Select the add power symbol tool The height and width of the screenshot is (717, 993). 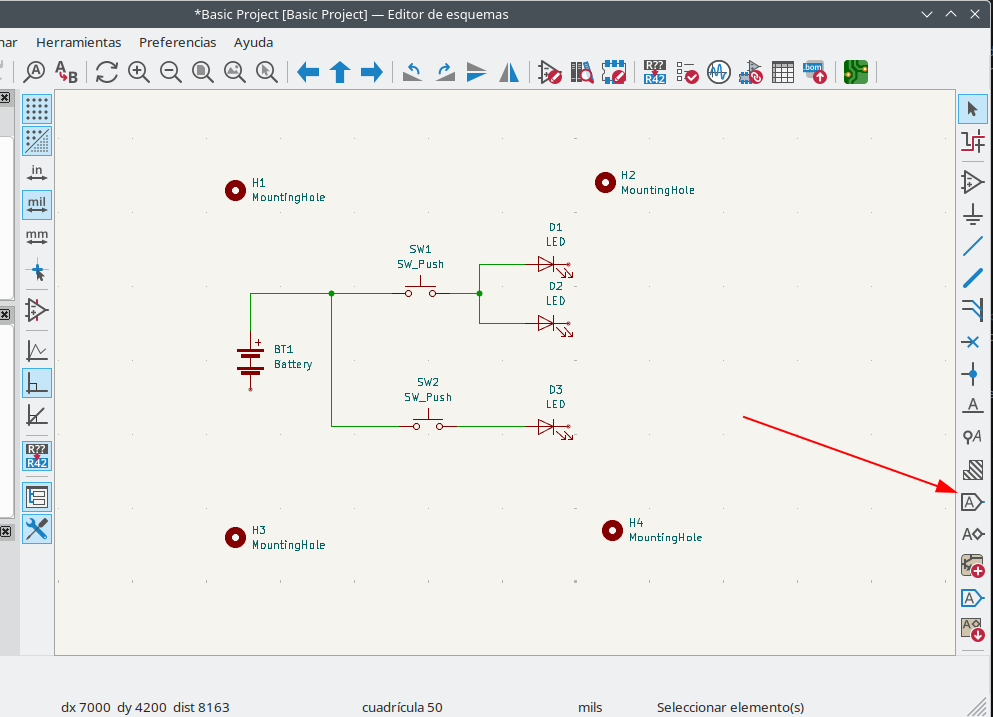click(972, 214)
